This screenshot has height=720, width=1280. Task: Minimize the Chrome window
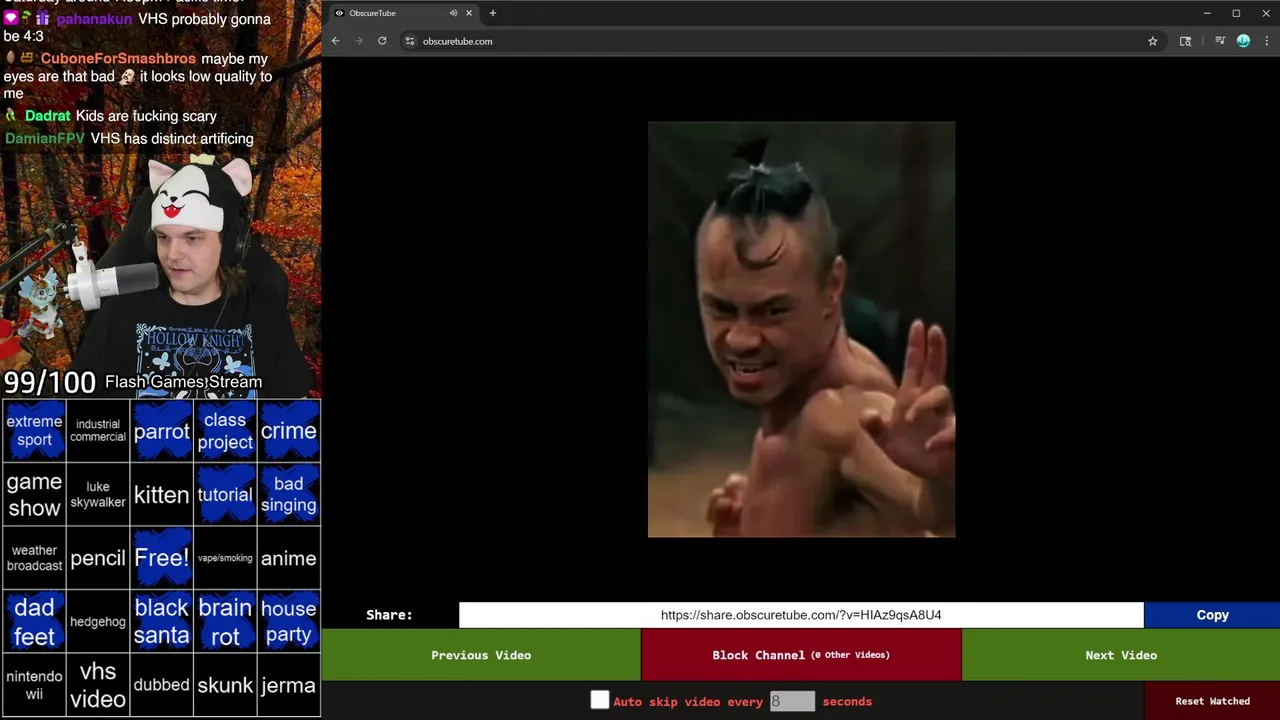(x=1207, y=13)
